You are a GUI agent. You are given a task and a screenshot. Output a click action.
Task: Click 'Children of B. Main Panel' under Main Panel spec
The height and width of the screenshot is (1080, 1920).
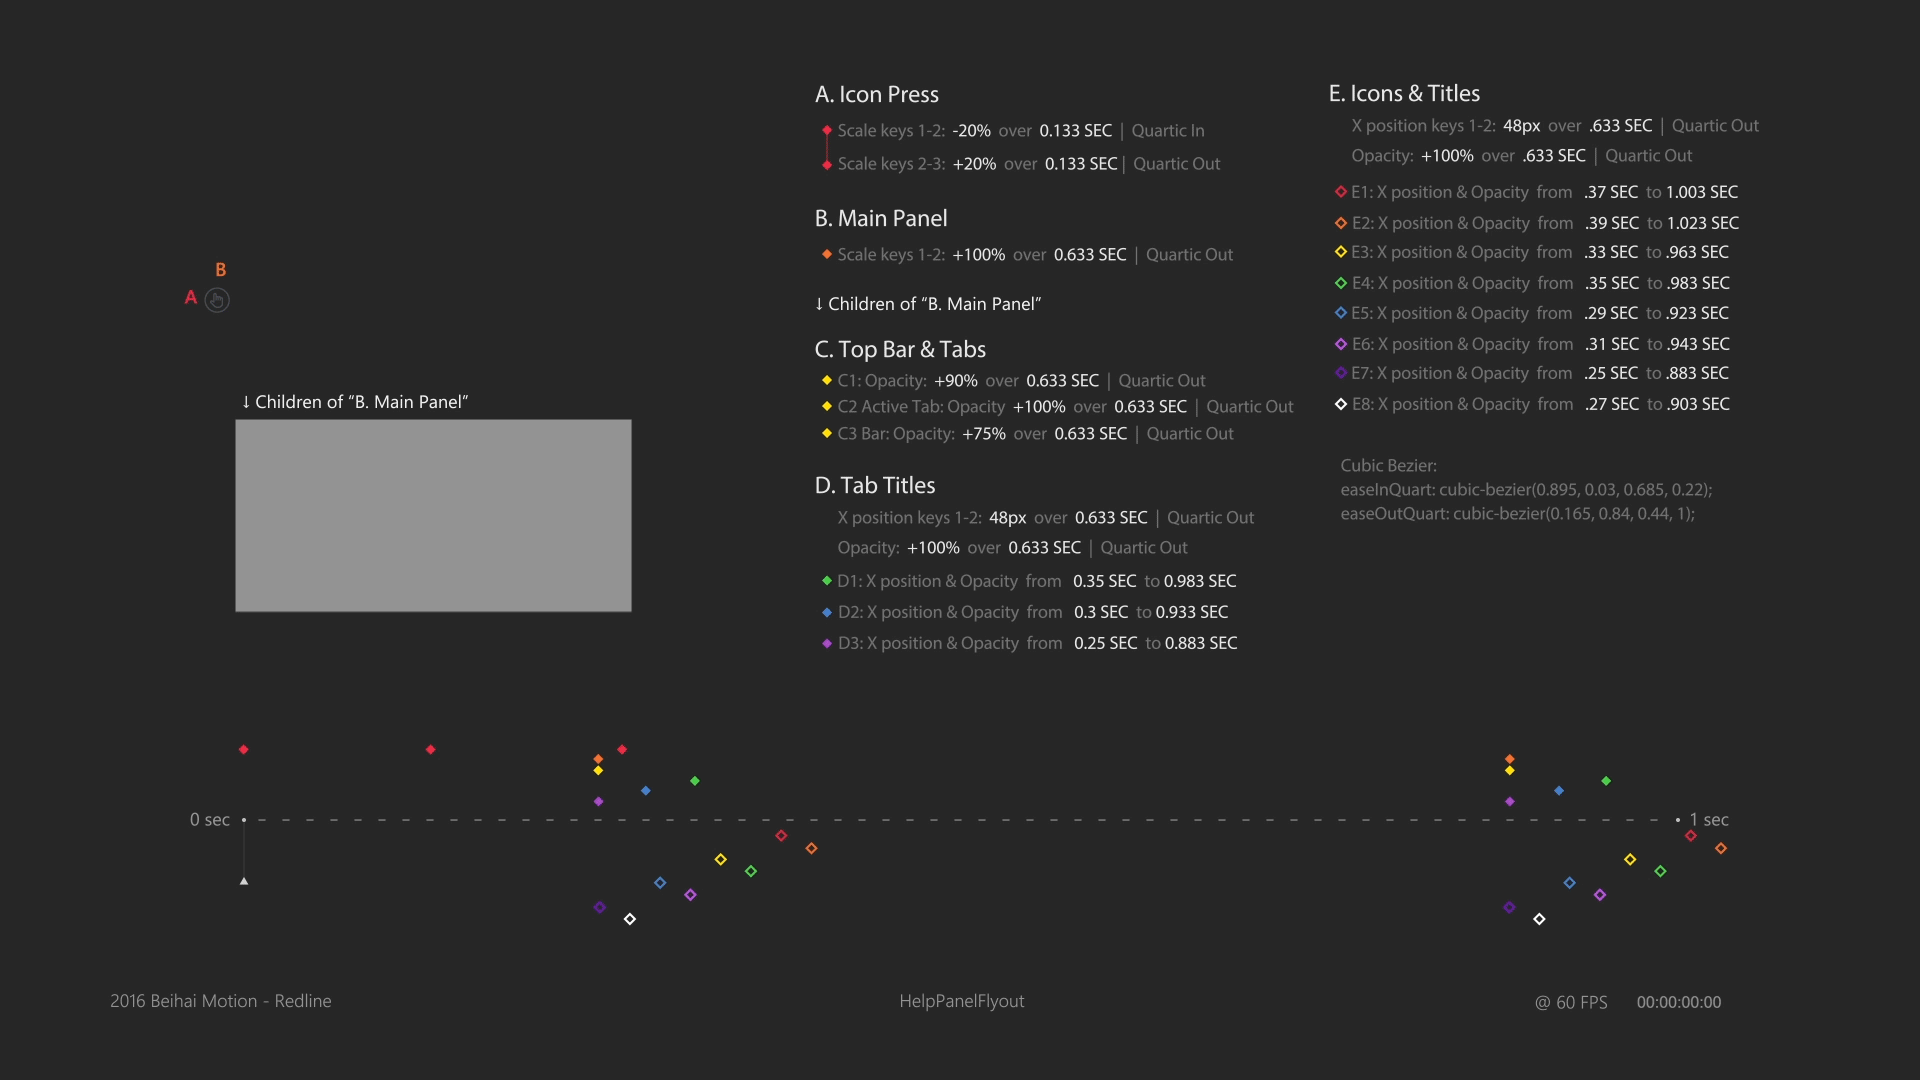[x=928, y=304]
